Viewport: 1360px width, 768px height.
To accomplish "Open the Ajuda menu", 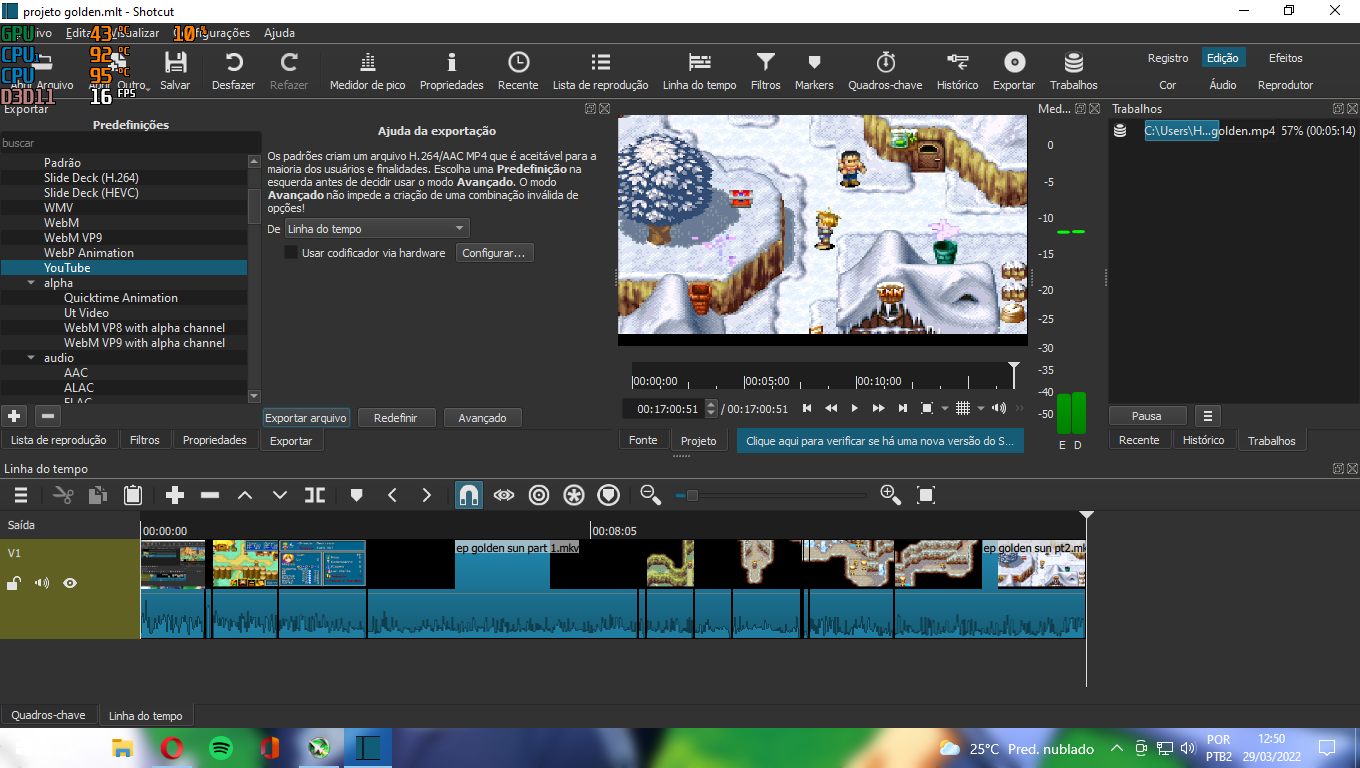I will point(279,33).
